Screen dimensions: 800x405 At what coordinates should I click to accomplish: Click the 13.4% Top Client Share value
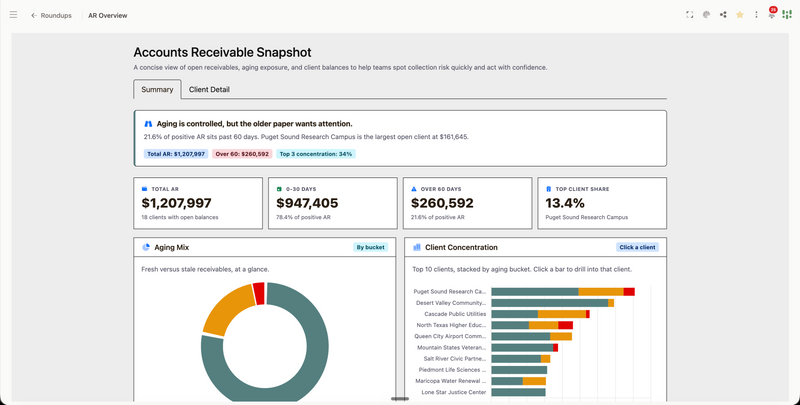point(565,203)
